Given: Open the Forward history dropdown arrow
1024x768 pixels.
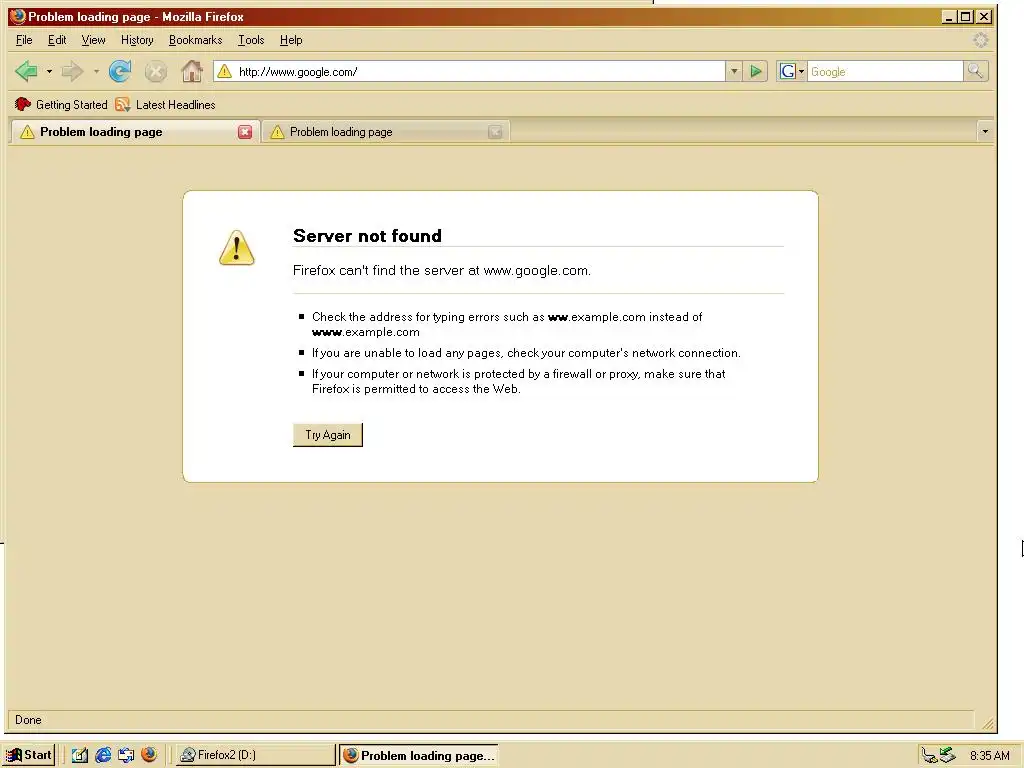Looking at the screenshot, I should 96,71.
